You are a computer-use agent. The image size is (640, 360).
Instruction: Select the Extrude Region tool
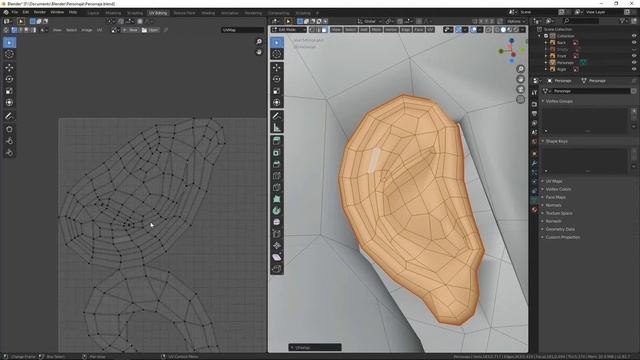pyautogui.click(x=277, y=141)
